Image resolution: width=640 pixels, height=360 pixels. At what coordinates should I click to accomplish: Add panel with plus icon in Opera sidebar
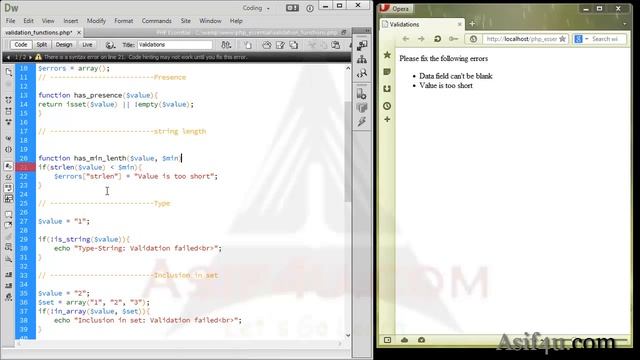pos(387,120)
